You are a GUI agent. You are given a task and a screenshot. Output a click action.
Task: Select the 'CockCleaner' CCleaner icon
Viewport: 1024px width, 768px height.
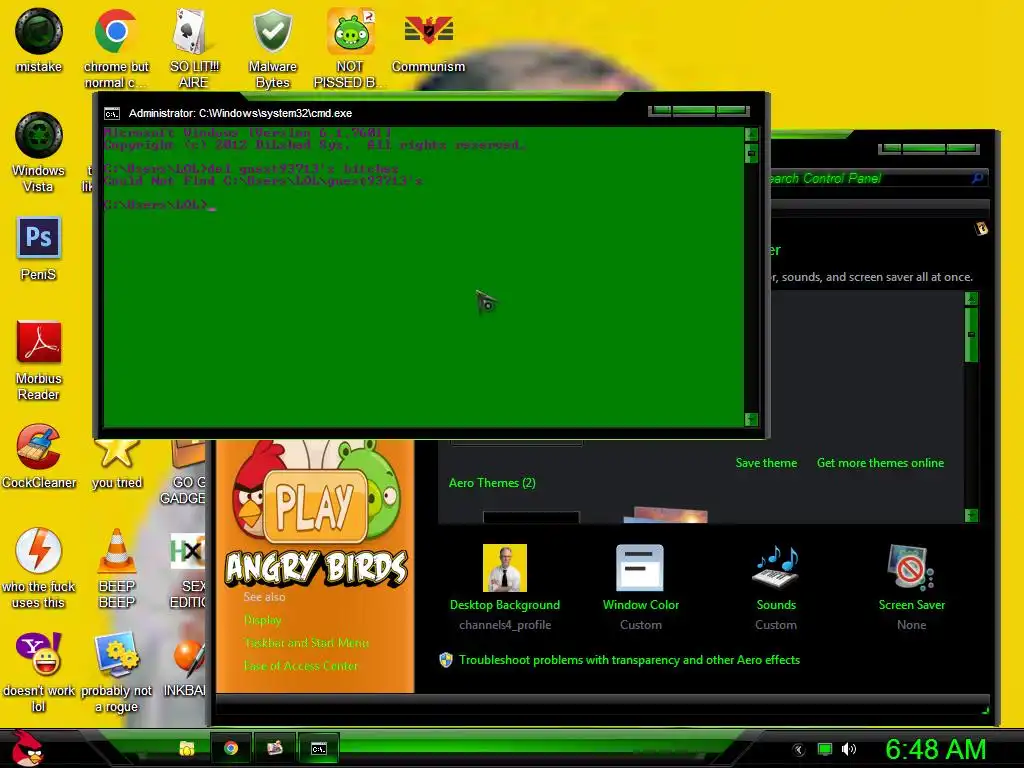click(x=39, y=456)
